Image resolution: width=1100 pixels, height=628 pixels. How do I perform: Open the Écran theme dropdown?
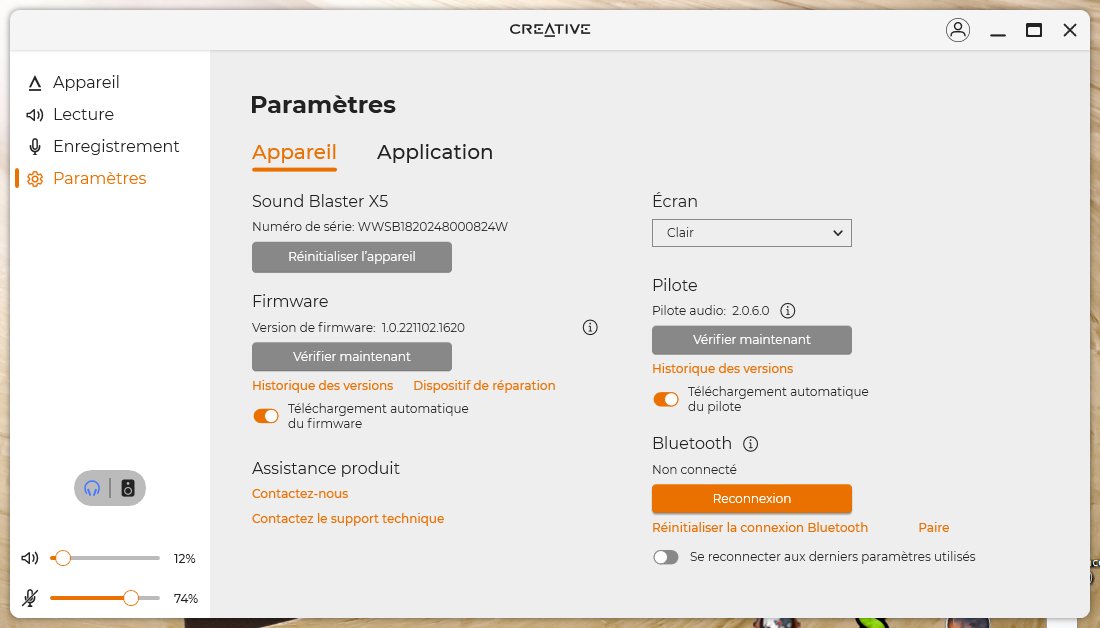point(751,233)
